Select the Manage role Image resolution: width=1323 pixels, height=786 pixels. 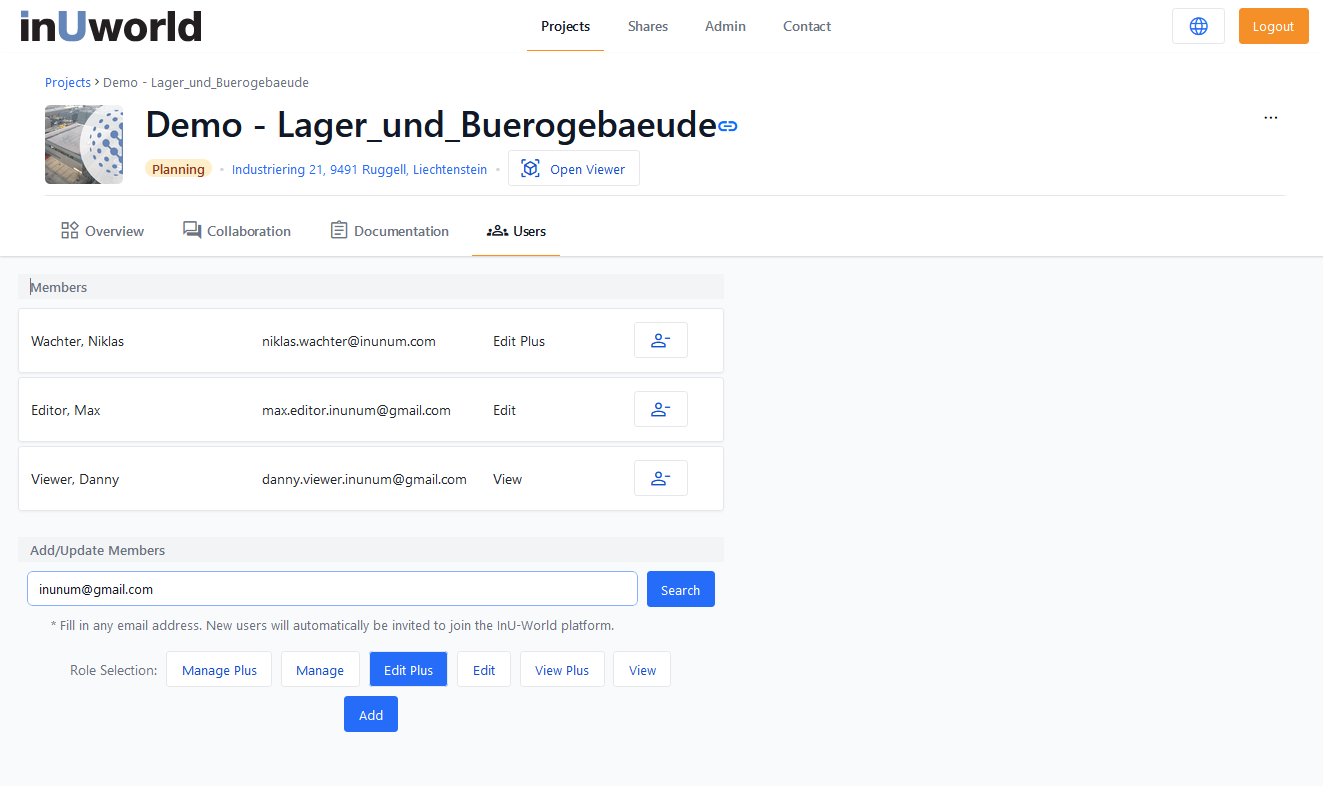320,670
